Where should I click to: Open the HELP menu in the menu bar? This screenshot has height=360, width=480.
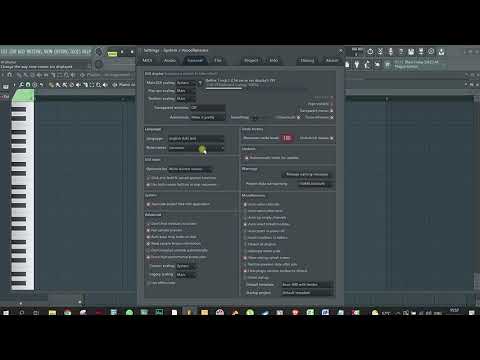click(x=87, y=52)
